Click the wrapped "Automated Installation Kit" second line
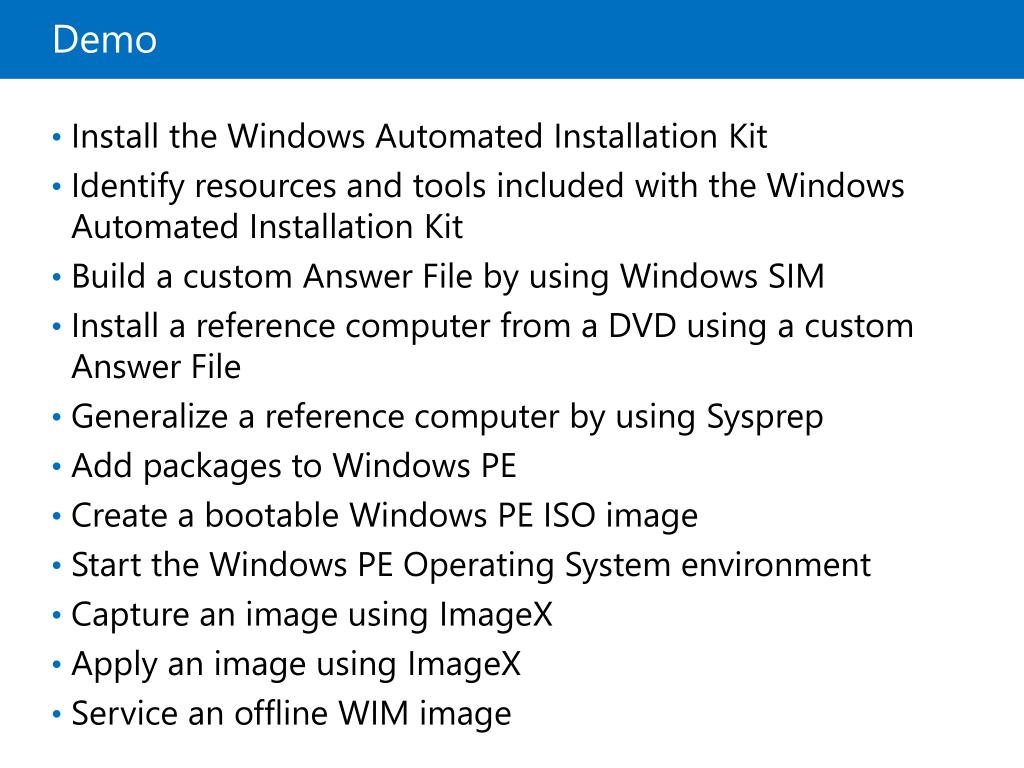Image resolution: width=1024 pixels, height=768 pixels. tap(267, 227)
